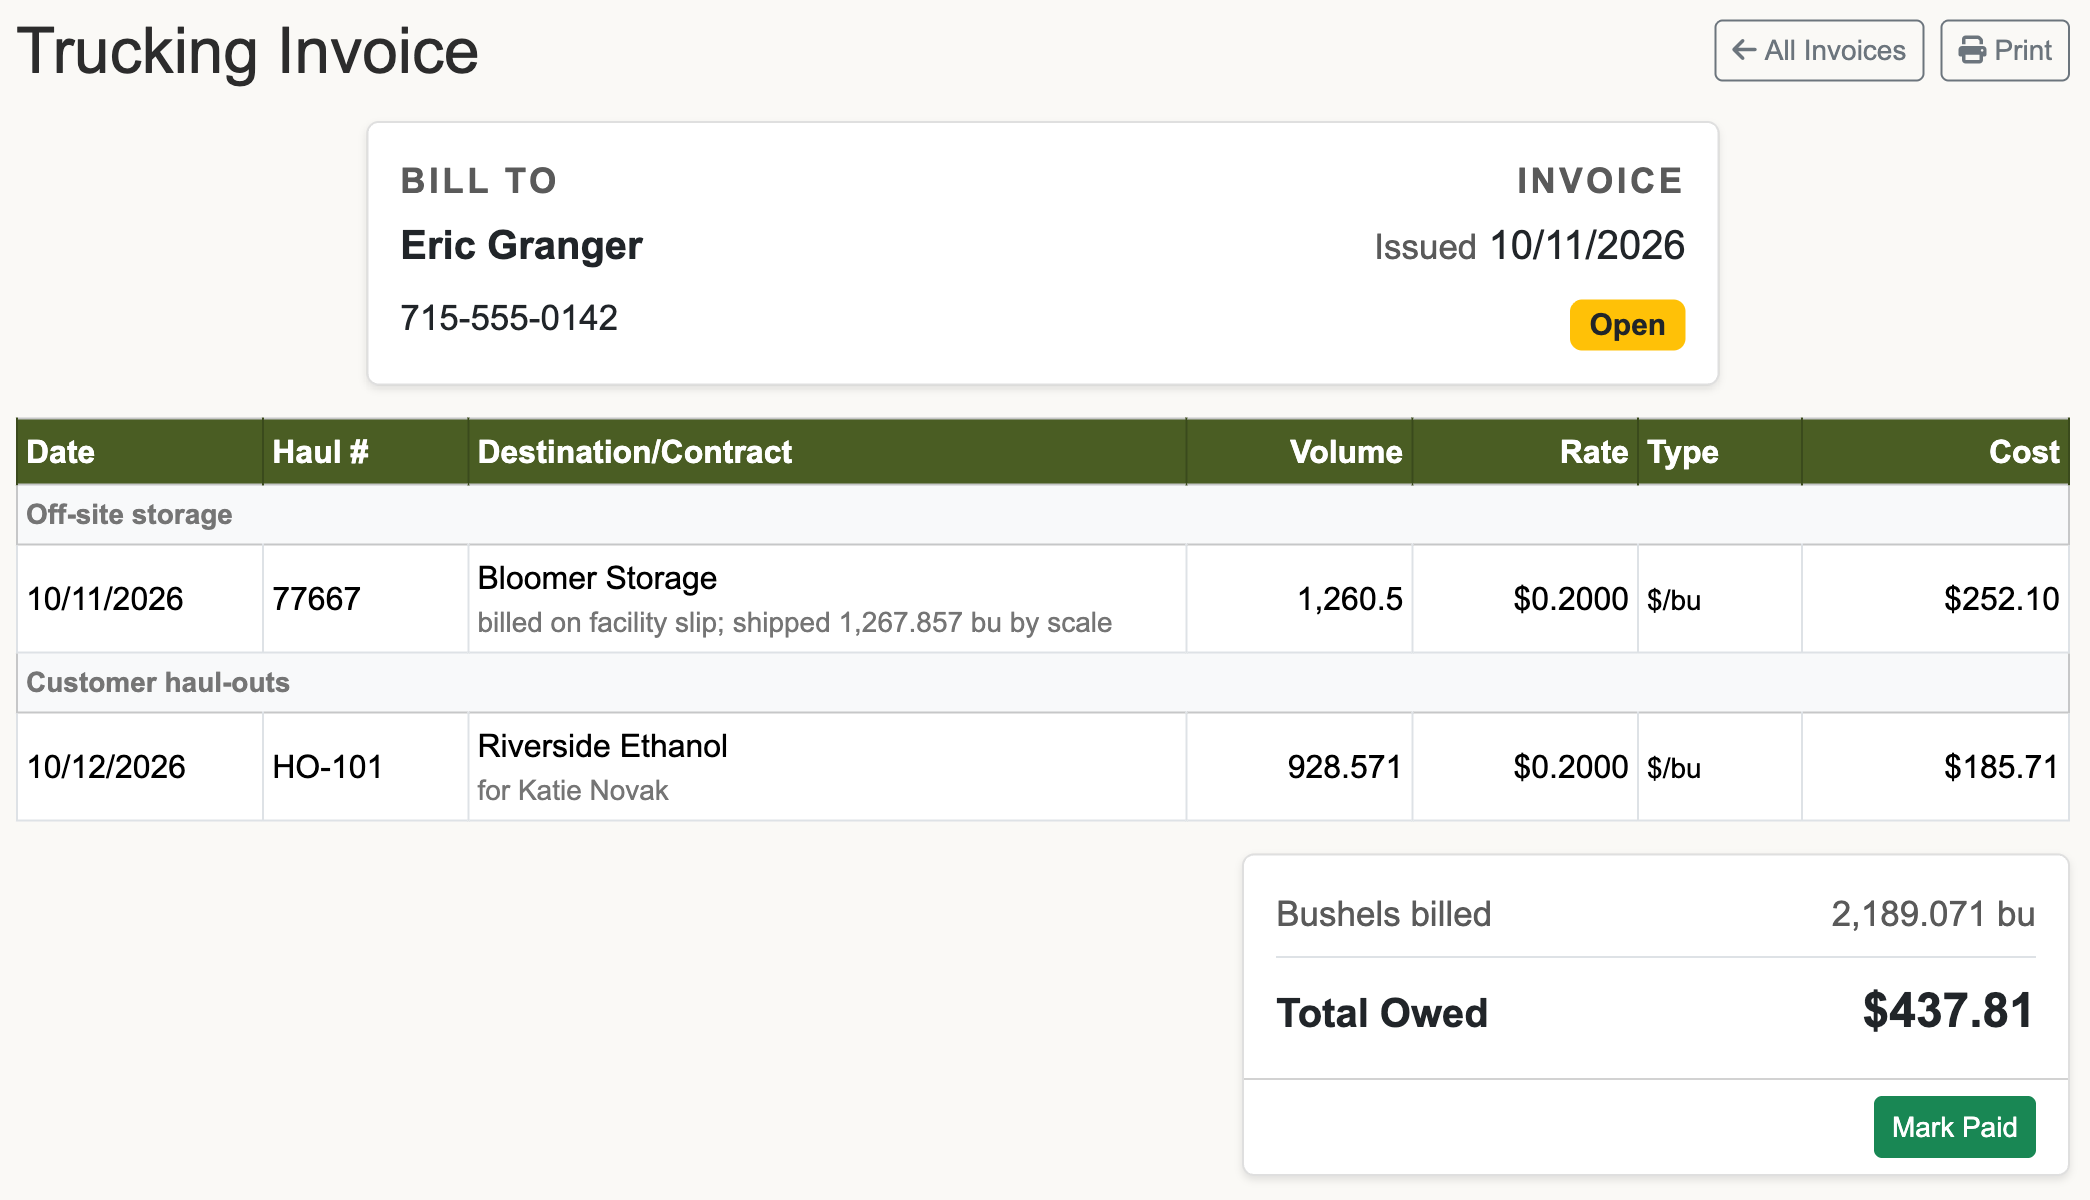Click the Date column header

140,452
